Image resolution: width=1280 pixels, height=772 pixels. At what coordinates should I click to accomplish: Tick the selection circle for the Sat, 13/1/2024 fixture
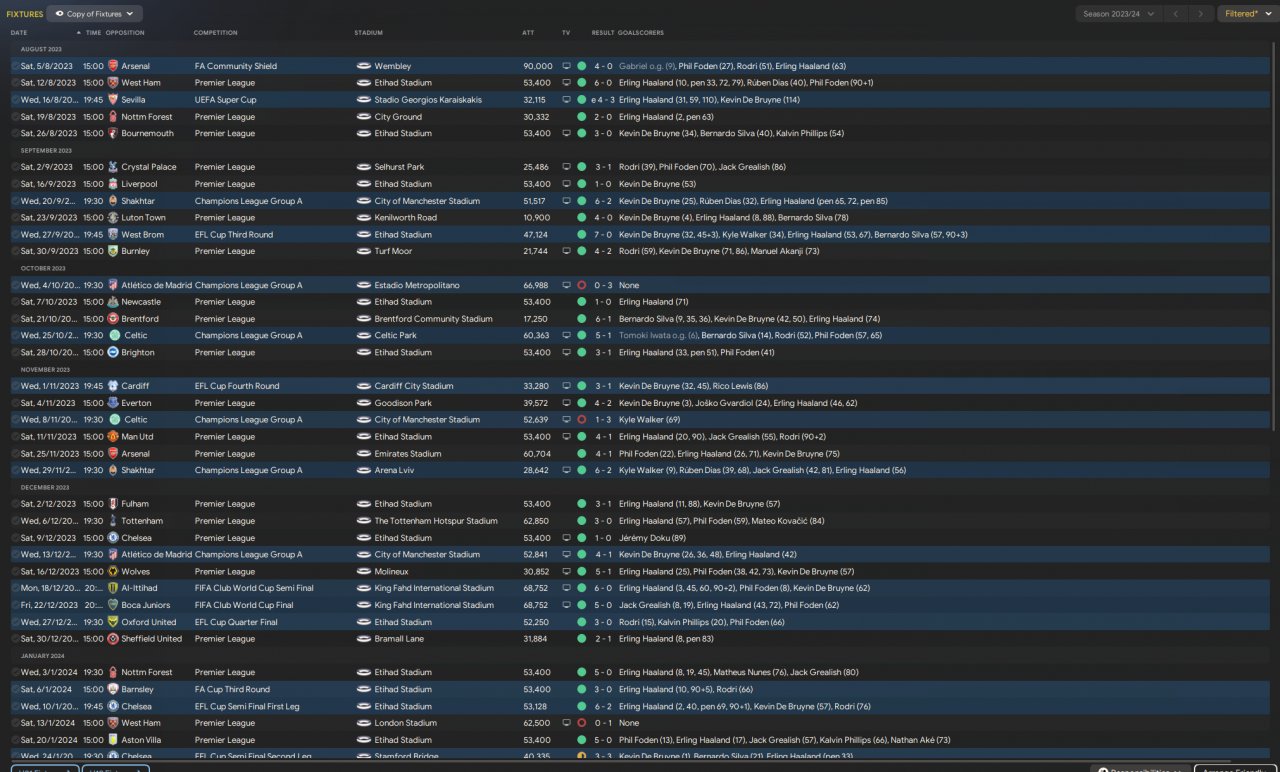pos(15,723)
